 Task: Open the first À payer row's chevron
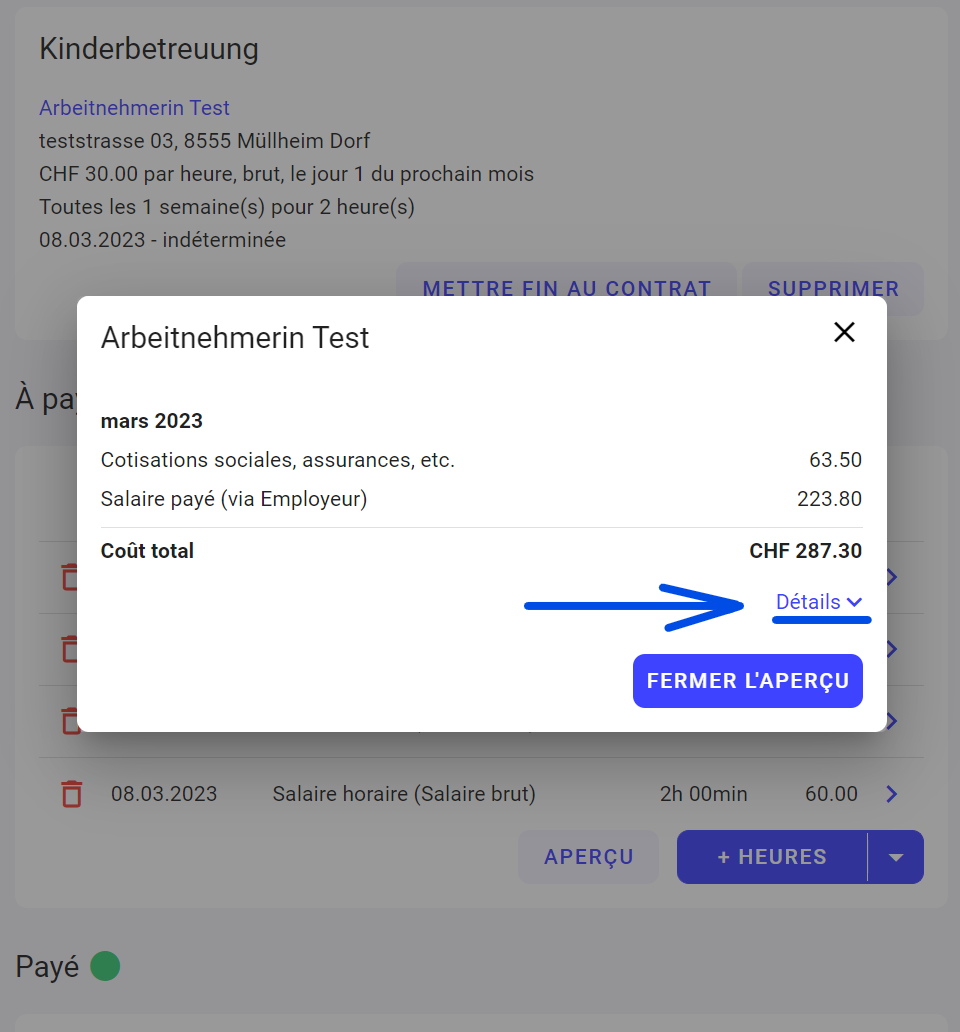coord(892,577)
